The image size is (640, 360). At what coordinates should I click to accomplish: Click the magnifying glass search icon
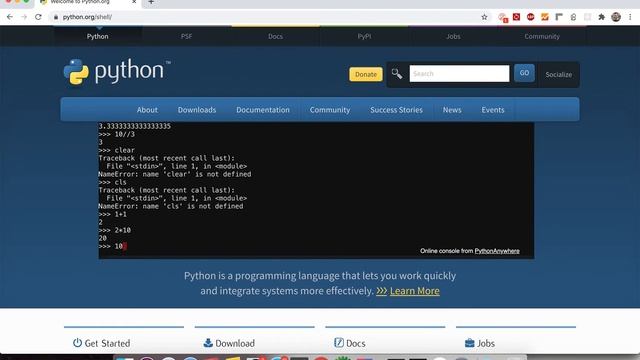click(397, 74)
